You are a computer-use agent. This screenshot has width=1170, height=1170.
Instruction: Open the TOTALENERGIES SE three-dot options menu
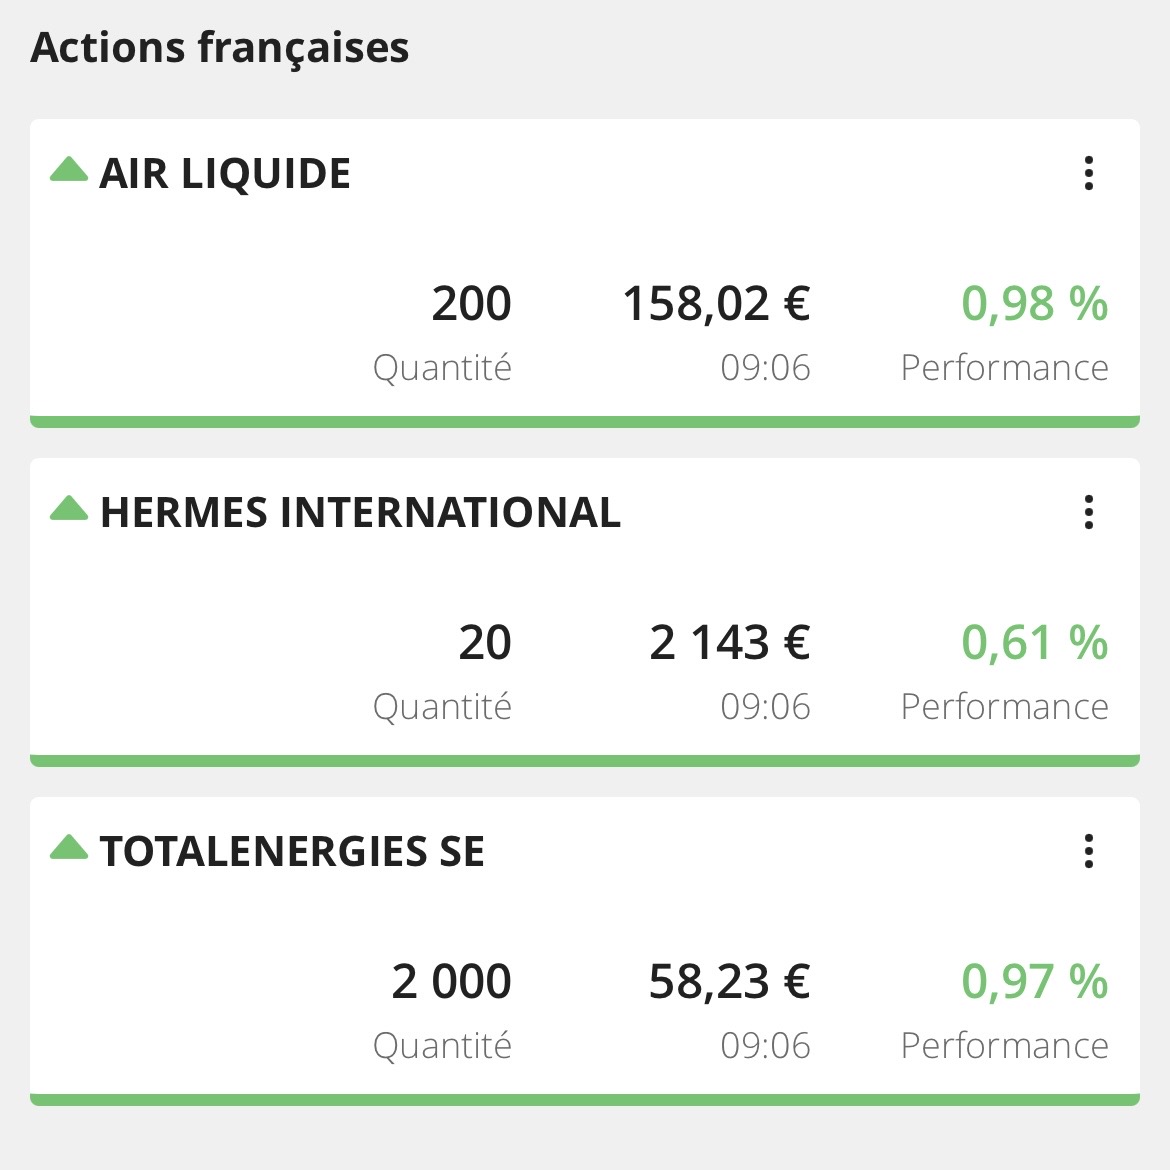[x=1089, y=852]
